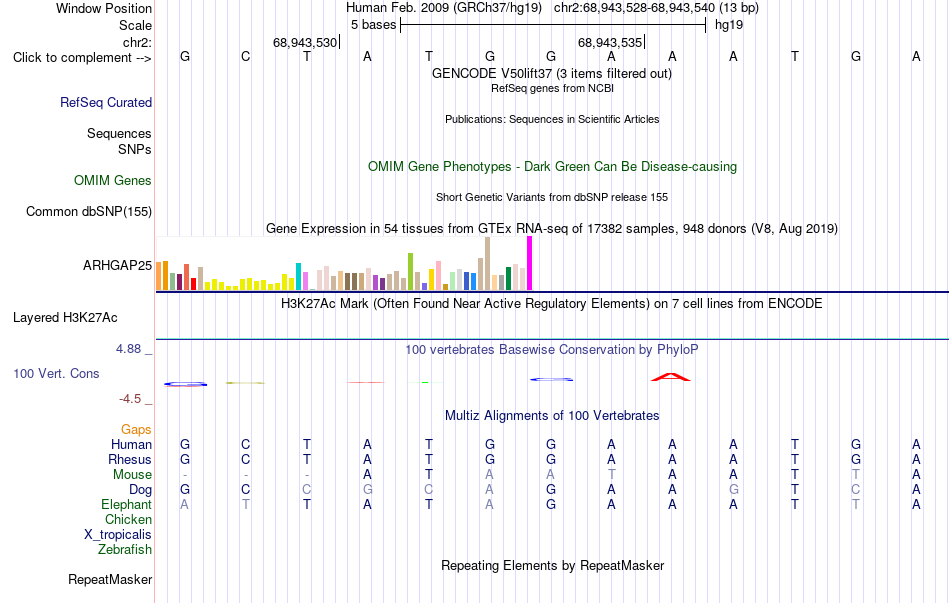
Task: Click the RepeatMasker track label
Action: [x=110, y=579]
